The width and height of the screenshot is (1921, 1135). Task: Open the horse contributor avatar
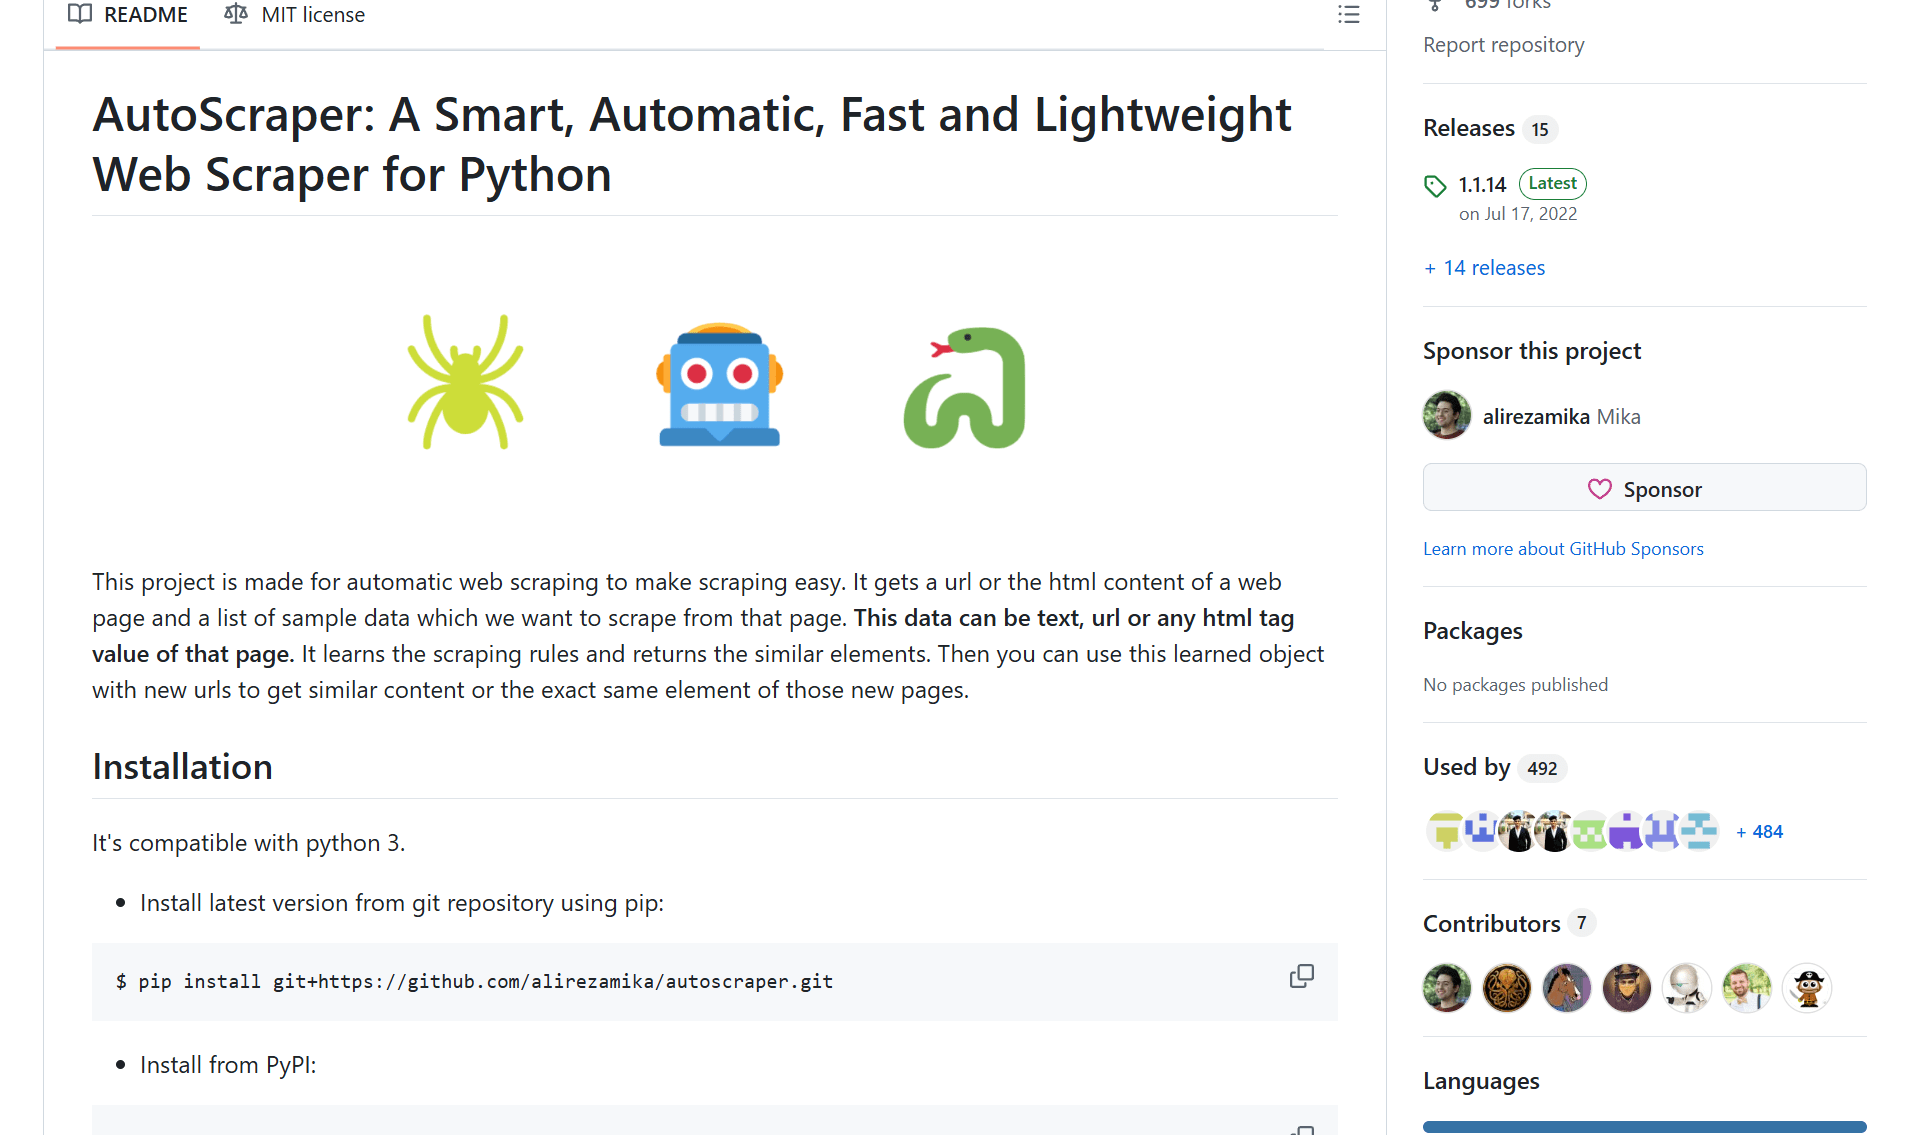[x=1566, y=988]
